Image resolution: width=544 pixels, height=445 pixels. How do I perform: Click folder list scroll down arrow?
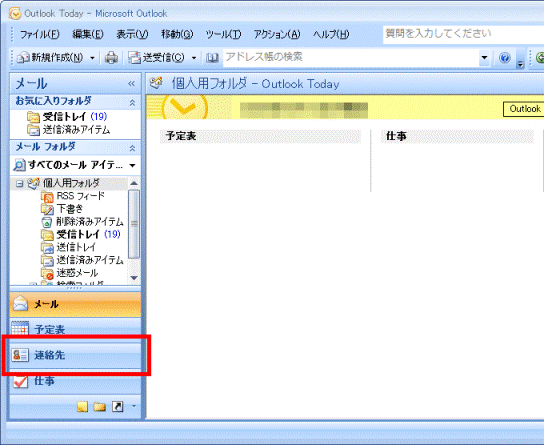tap(134, 278)
